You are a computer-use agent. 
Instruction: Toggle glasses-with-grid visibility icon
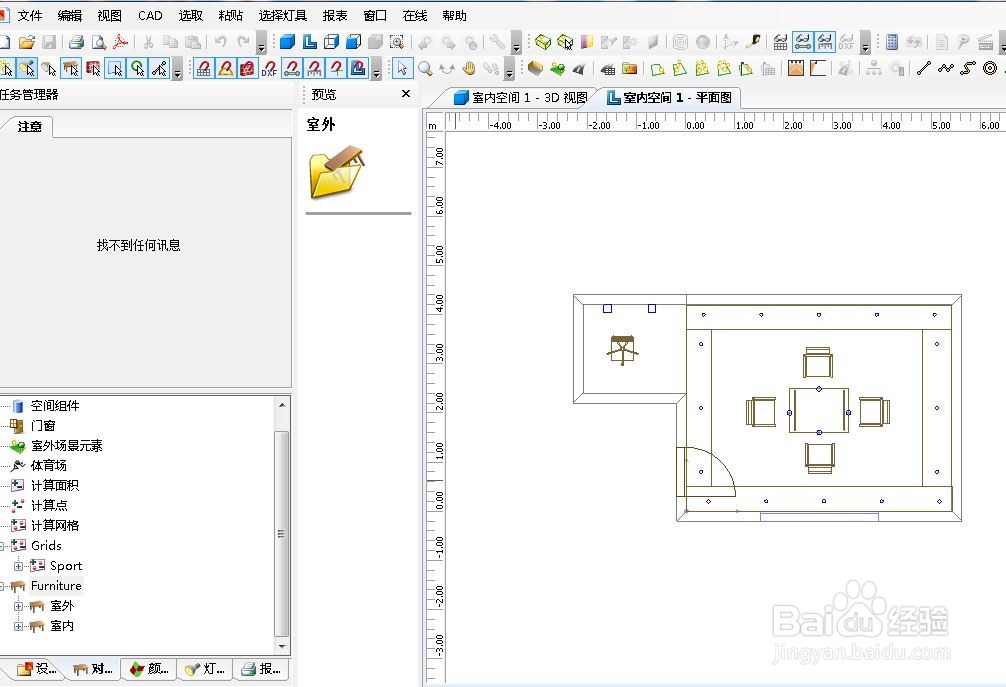780,42
